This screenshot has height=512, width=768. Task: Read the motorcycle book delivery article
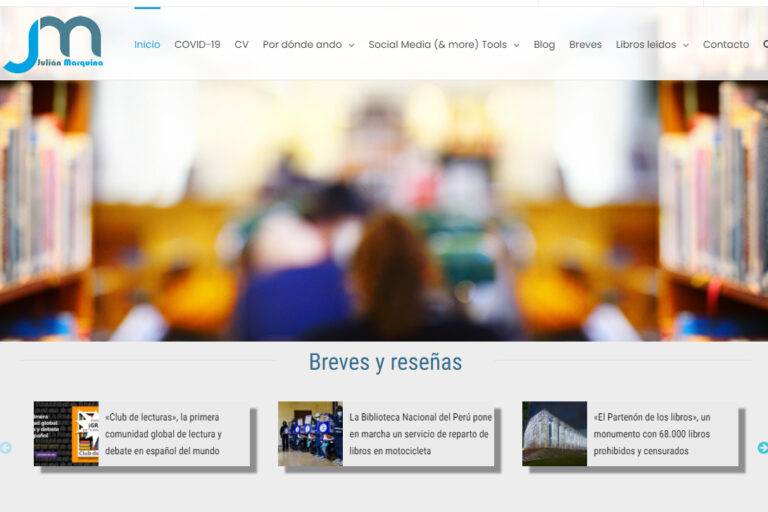(419, 434)
